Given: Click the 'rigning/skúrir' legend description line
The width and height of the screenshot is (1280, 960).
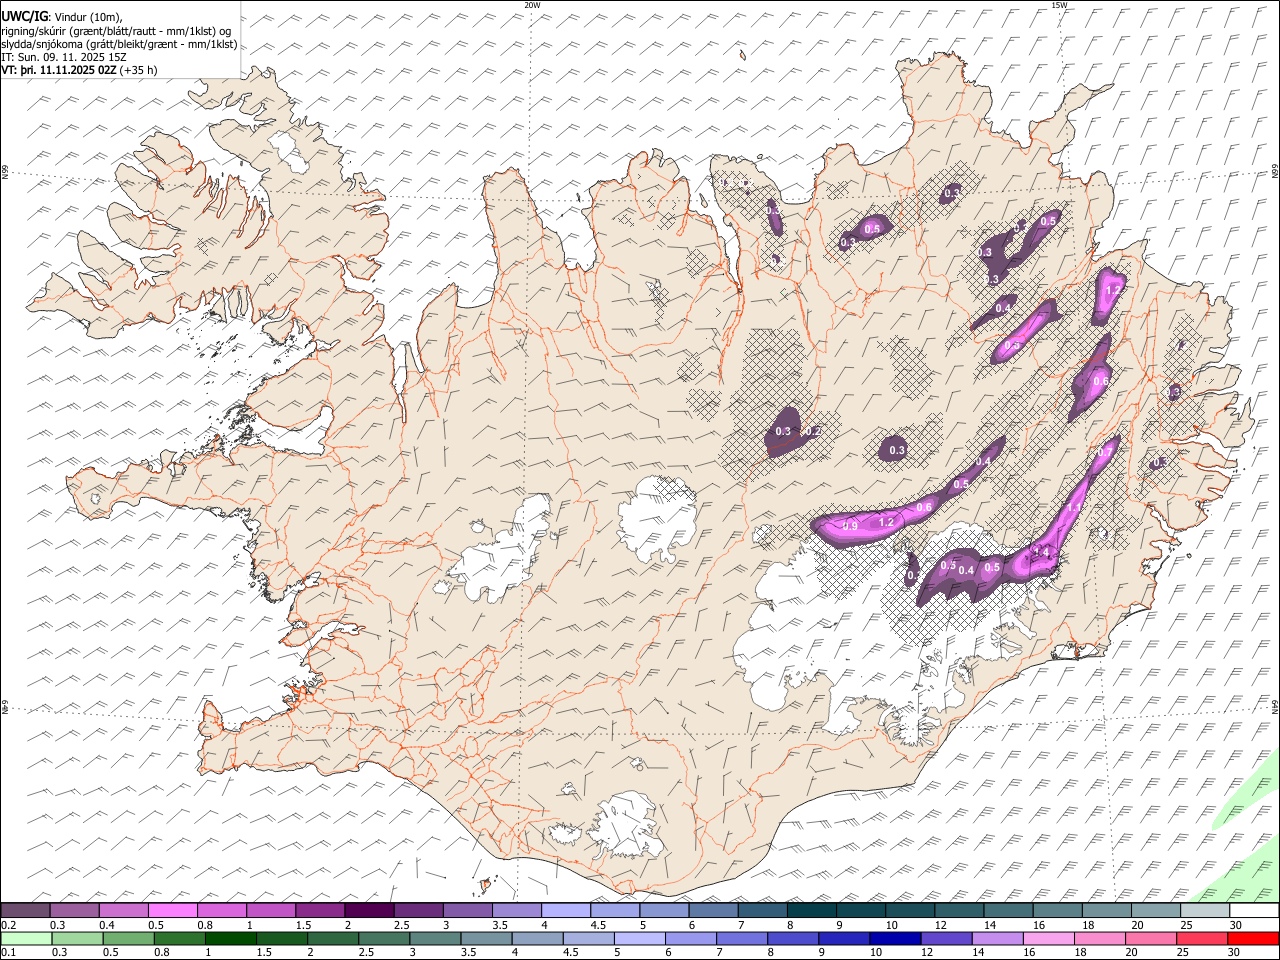Looking at the screenshot, I should [116, 31].
